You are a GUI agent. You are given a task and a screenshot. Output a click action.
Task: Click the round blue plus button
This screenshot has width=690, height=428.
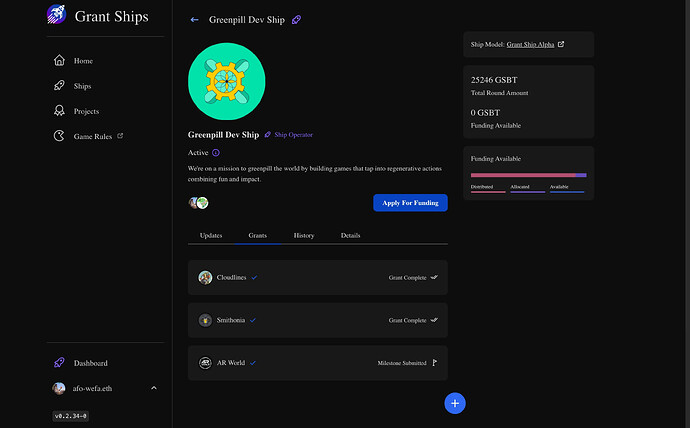click(455, 403)
